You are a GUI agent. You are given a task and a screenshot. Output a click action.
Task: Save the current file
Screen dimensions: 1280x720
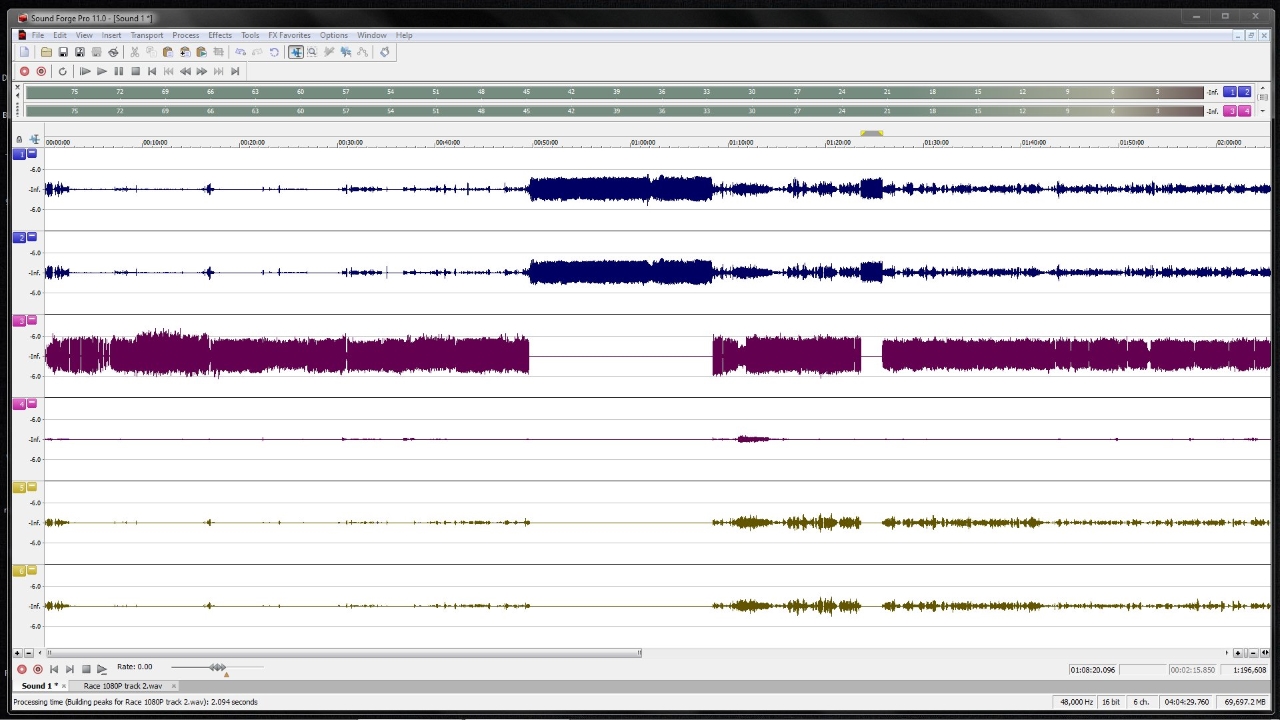click(x=63, y=52)
